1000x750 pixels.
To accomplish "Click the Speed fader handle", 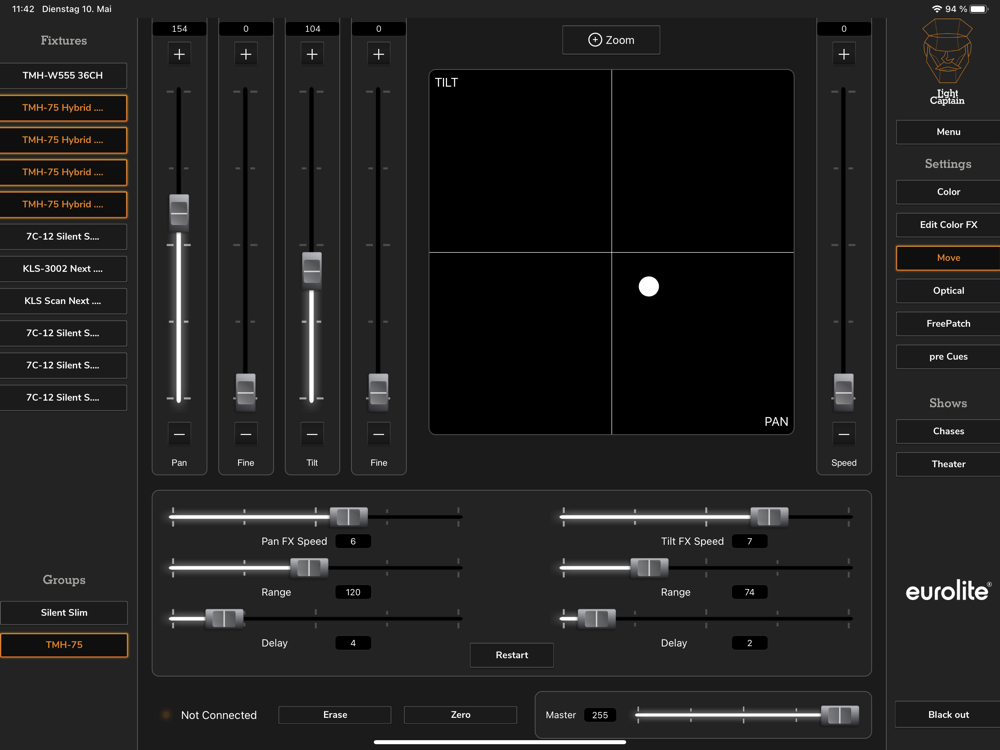I will pos(844,392).
